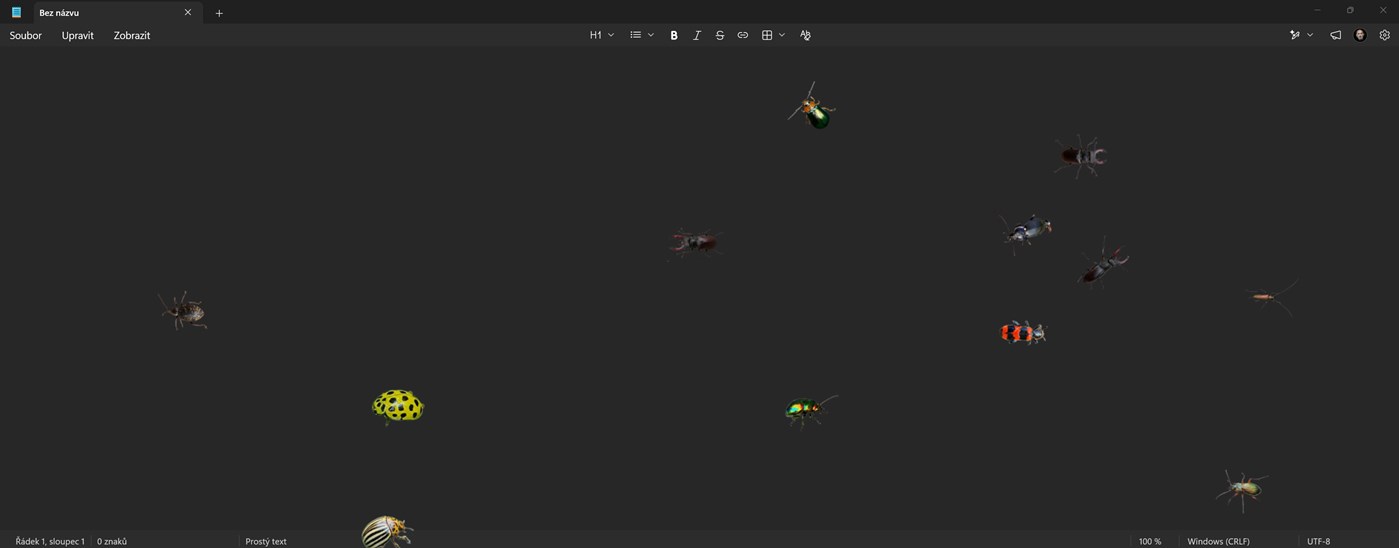Open the AI rewrite pen dropdown
The height and width of the screenshot is (548, 1399).
(1301, 35)
